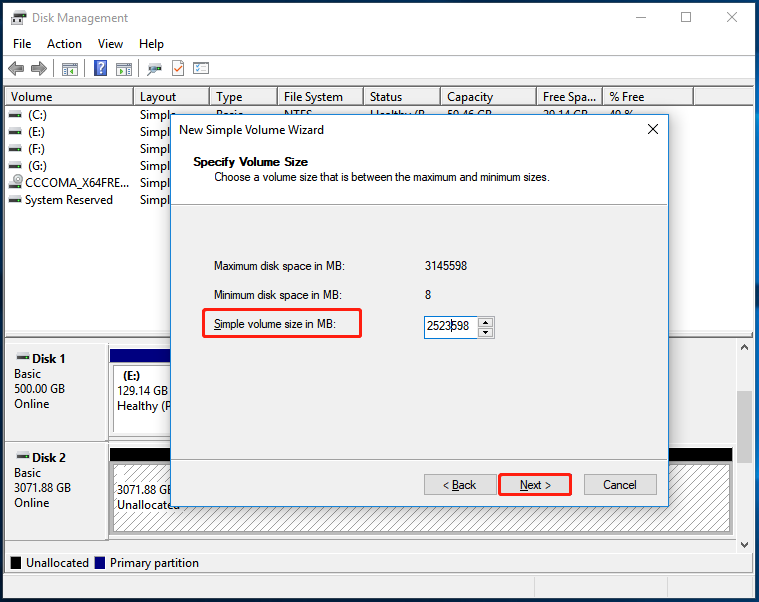Click the System Reserved volume name
Screen dimensions: 759x602
(x=69, y=200)
